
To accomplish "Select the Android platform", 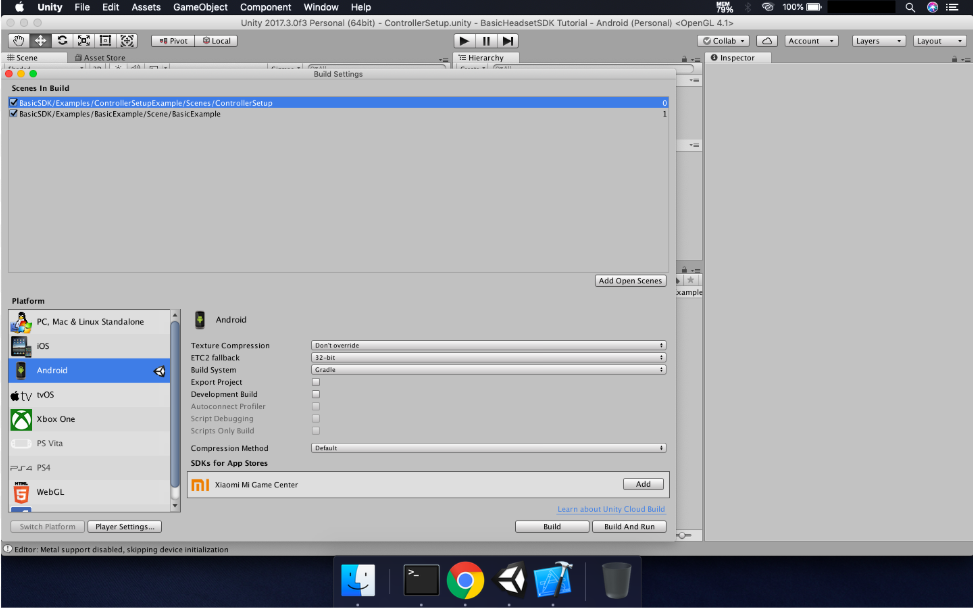I will pyautogui.click(x=89, y=370).
